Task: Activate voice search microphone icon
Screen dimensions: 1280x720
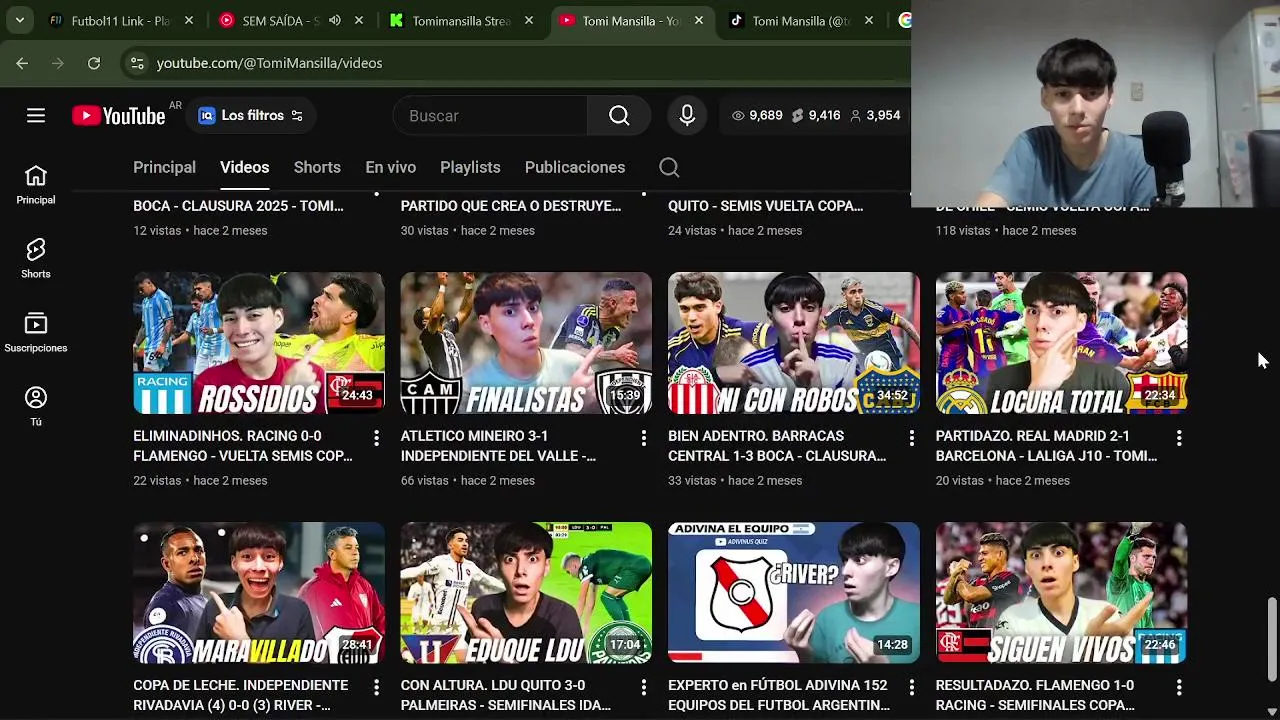Action: 687,116
